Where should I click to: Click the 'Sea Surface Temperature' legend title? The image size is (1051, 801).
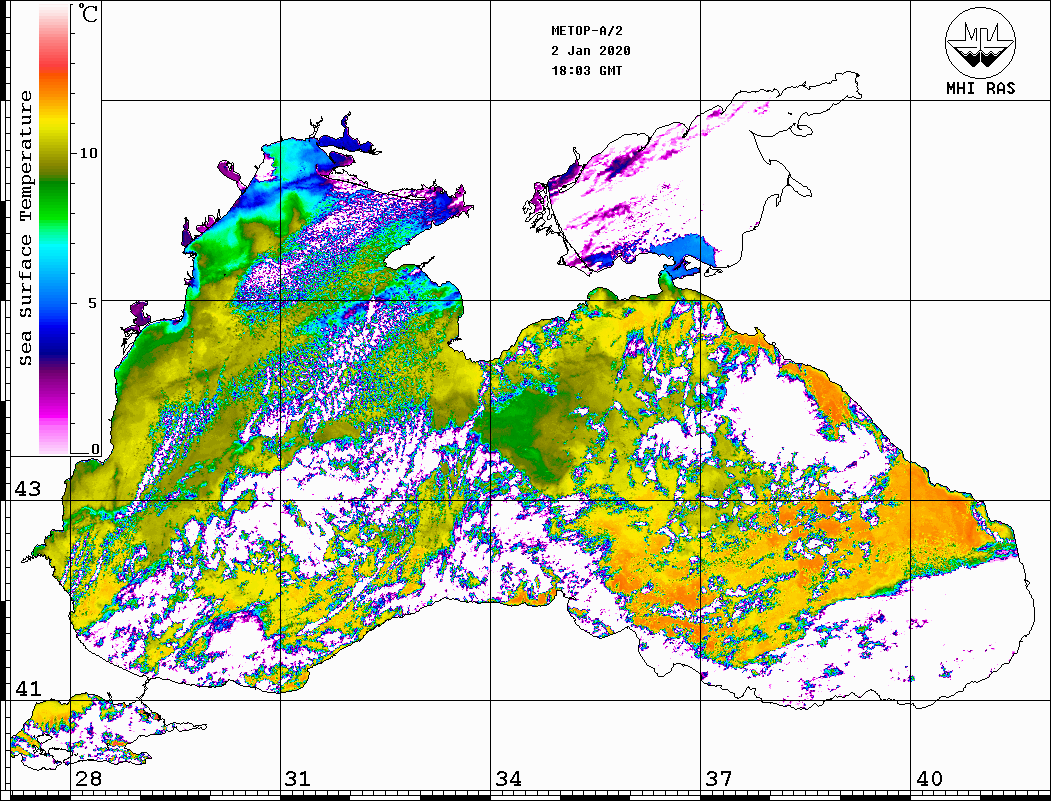[x=25, y=229]
